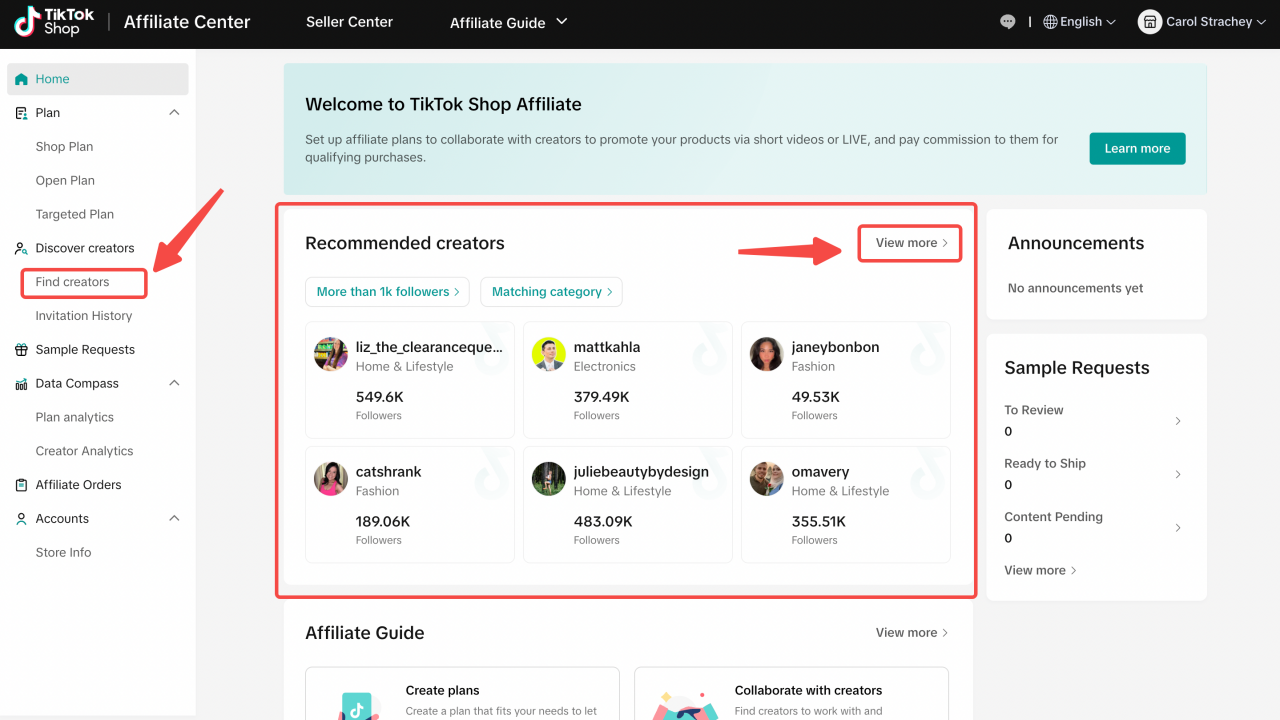Open Open Plan in sidebar

65,181
